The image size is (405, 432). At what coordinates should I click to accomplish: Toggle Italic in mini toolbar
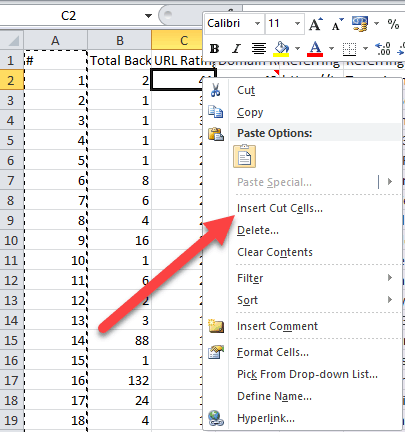tap(236, 49)
